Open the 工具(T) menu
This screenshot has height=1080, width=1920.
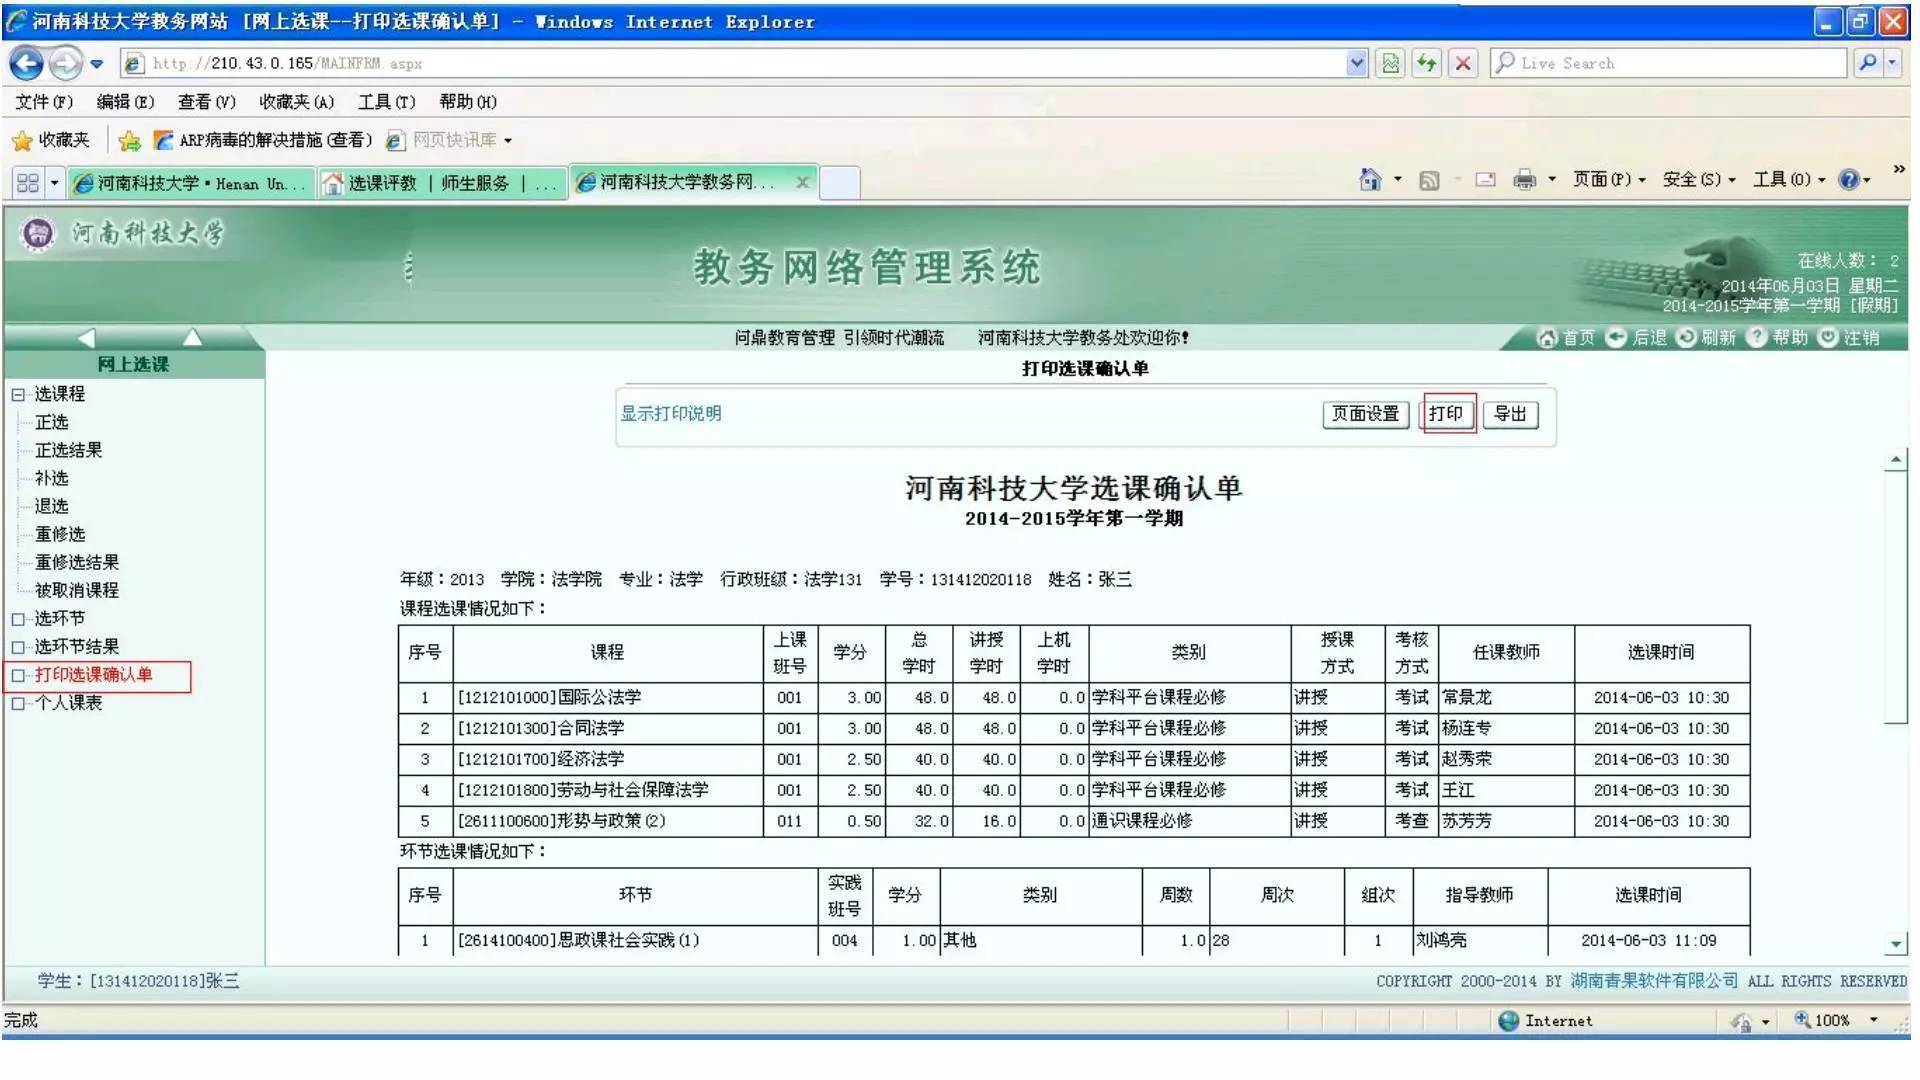point(384,101)
